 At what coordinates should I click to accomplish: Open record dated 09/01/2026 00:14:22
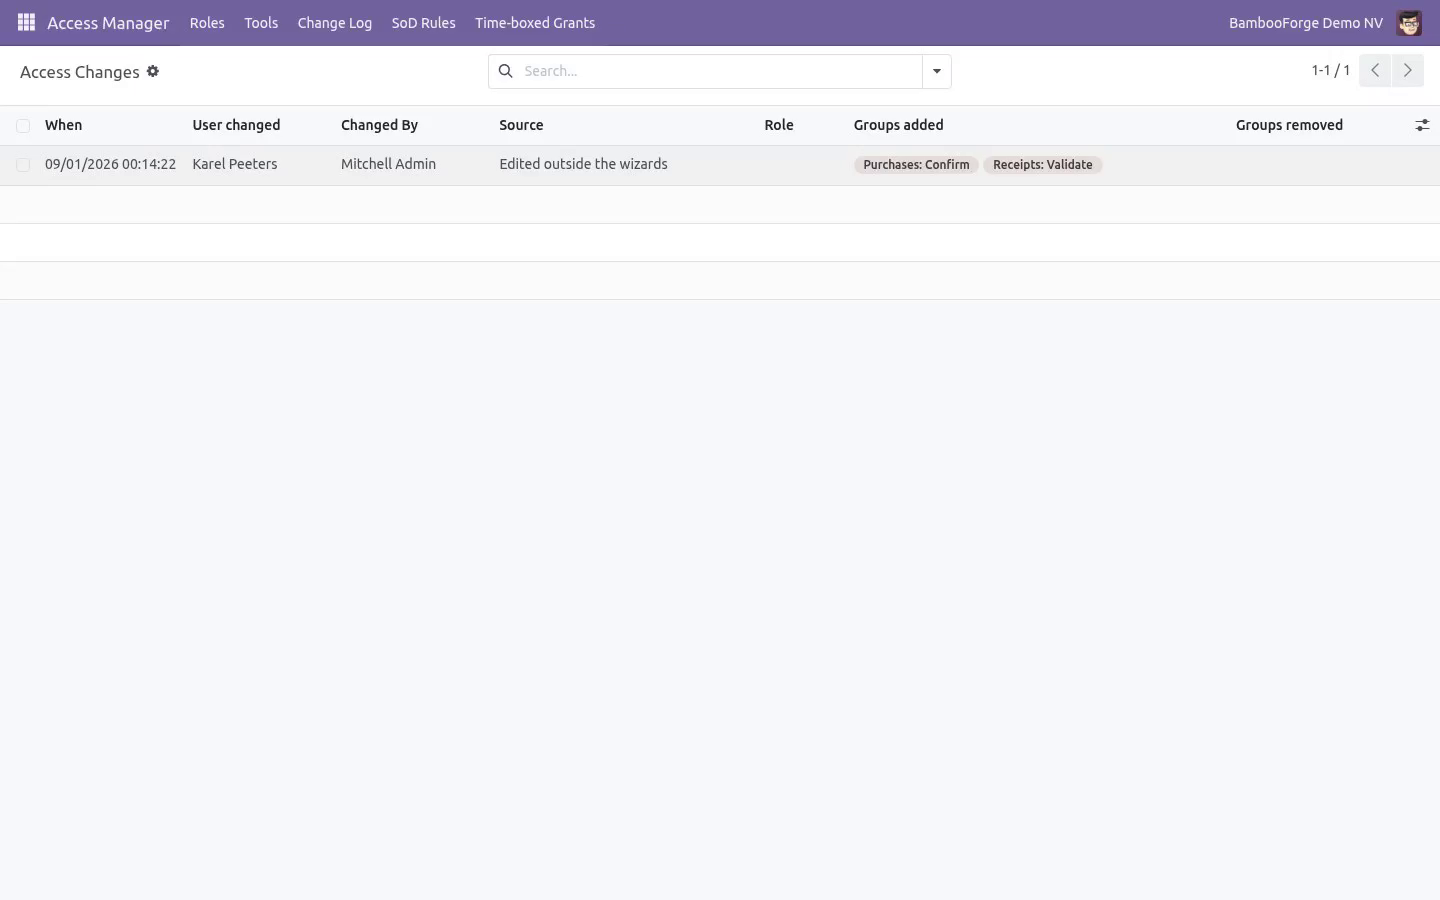tap(110, 164)
